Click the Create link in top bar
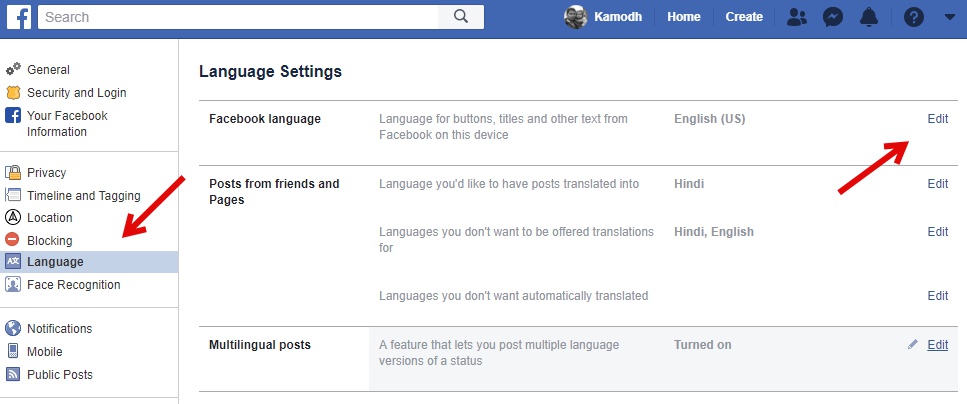The image size is (967, 404). [744, 17]
